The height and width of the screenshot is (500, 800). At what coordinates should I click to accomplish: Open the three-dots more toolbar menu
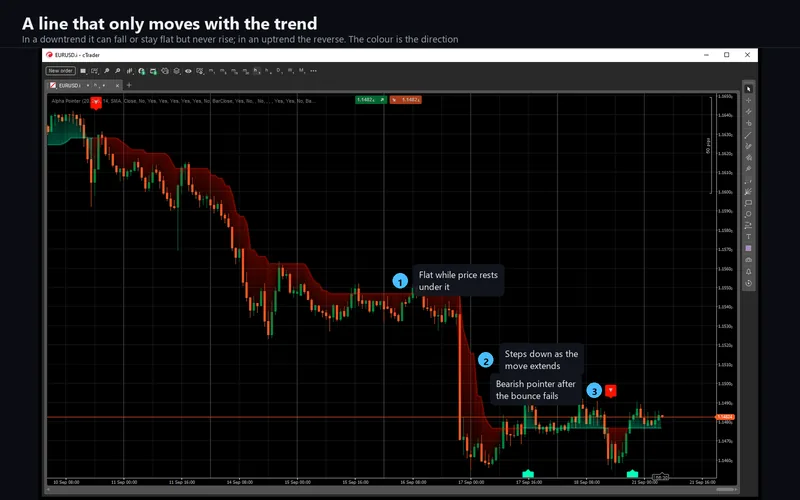click(x=313, y=71)
